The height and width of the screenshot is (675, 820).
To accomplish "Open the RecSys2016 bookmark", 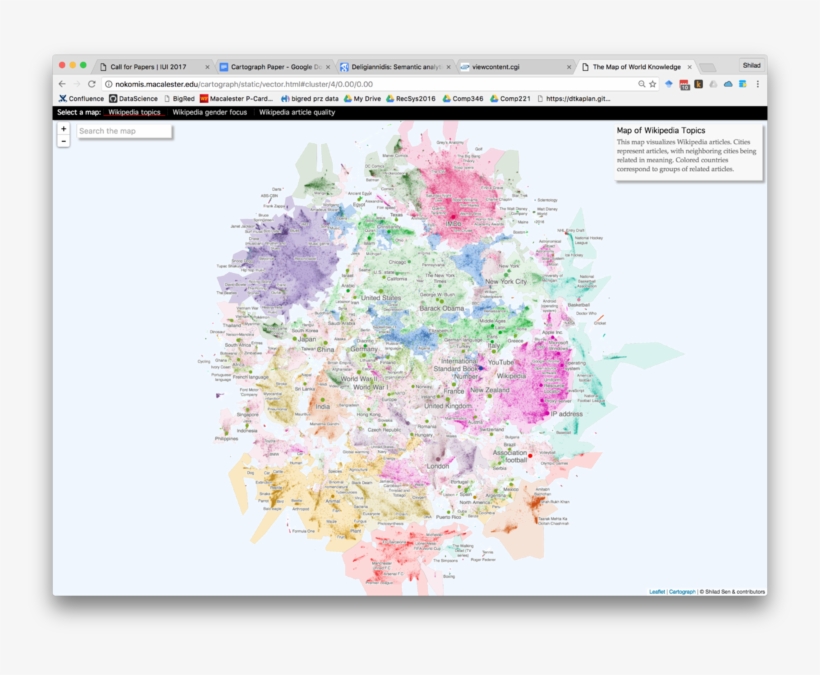I will point(411,98).
